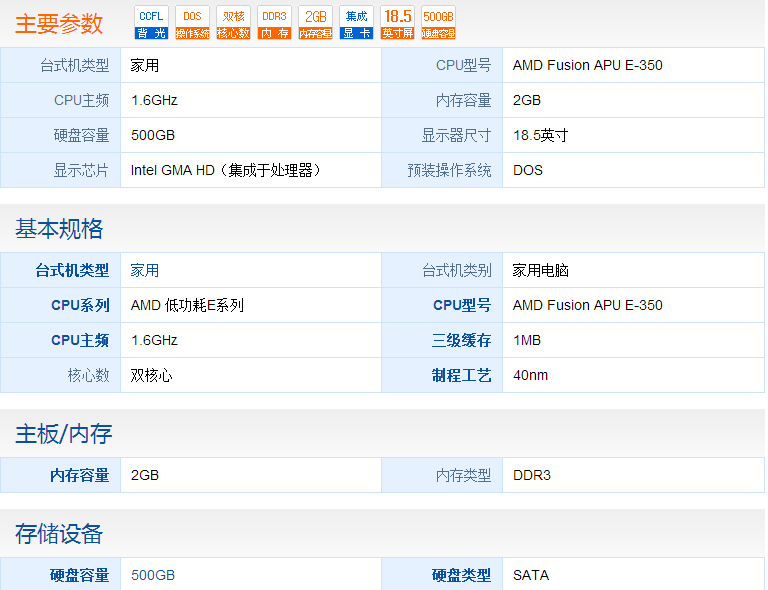
Task: Open the bold 硬盘容量 link in 存储设备
Action: [79, 575]
